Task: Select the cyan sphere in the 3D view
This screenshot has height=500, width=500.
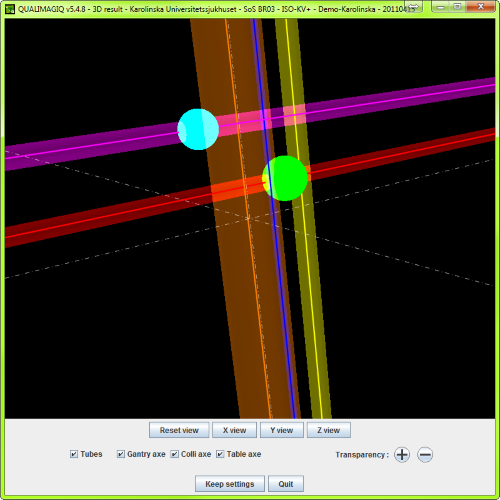Action: pyautogui.click(x=198, y=129)
